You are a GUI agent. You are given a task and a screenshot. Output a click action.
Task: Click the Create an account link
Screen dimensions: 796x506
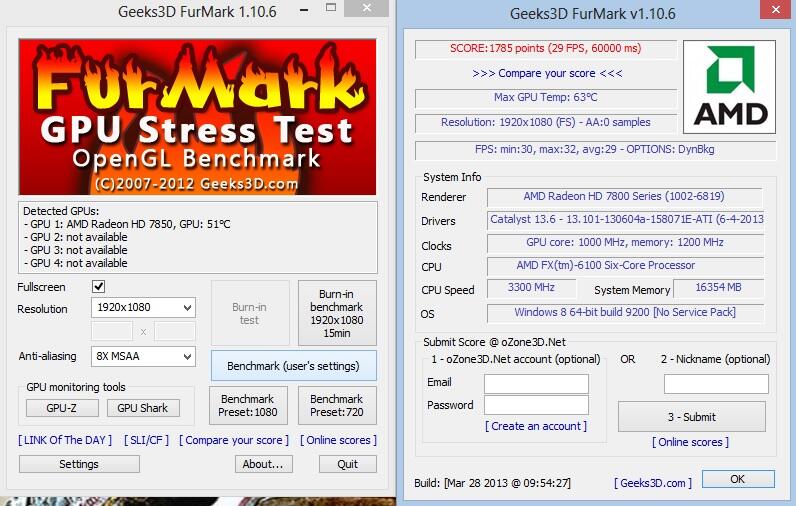coord(535,426)
